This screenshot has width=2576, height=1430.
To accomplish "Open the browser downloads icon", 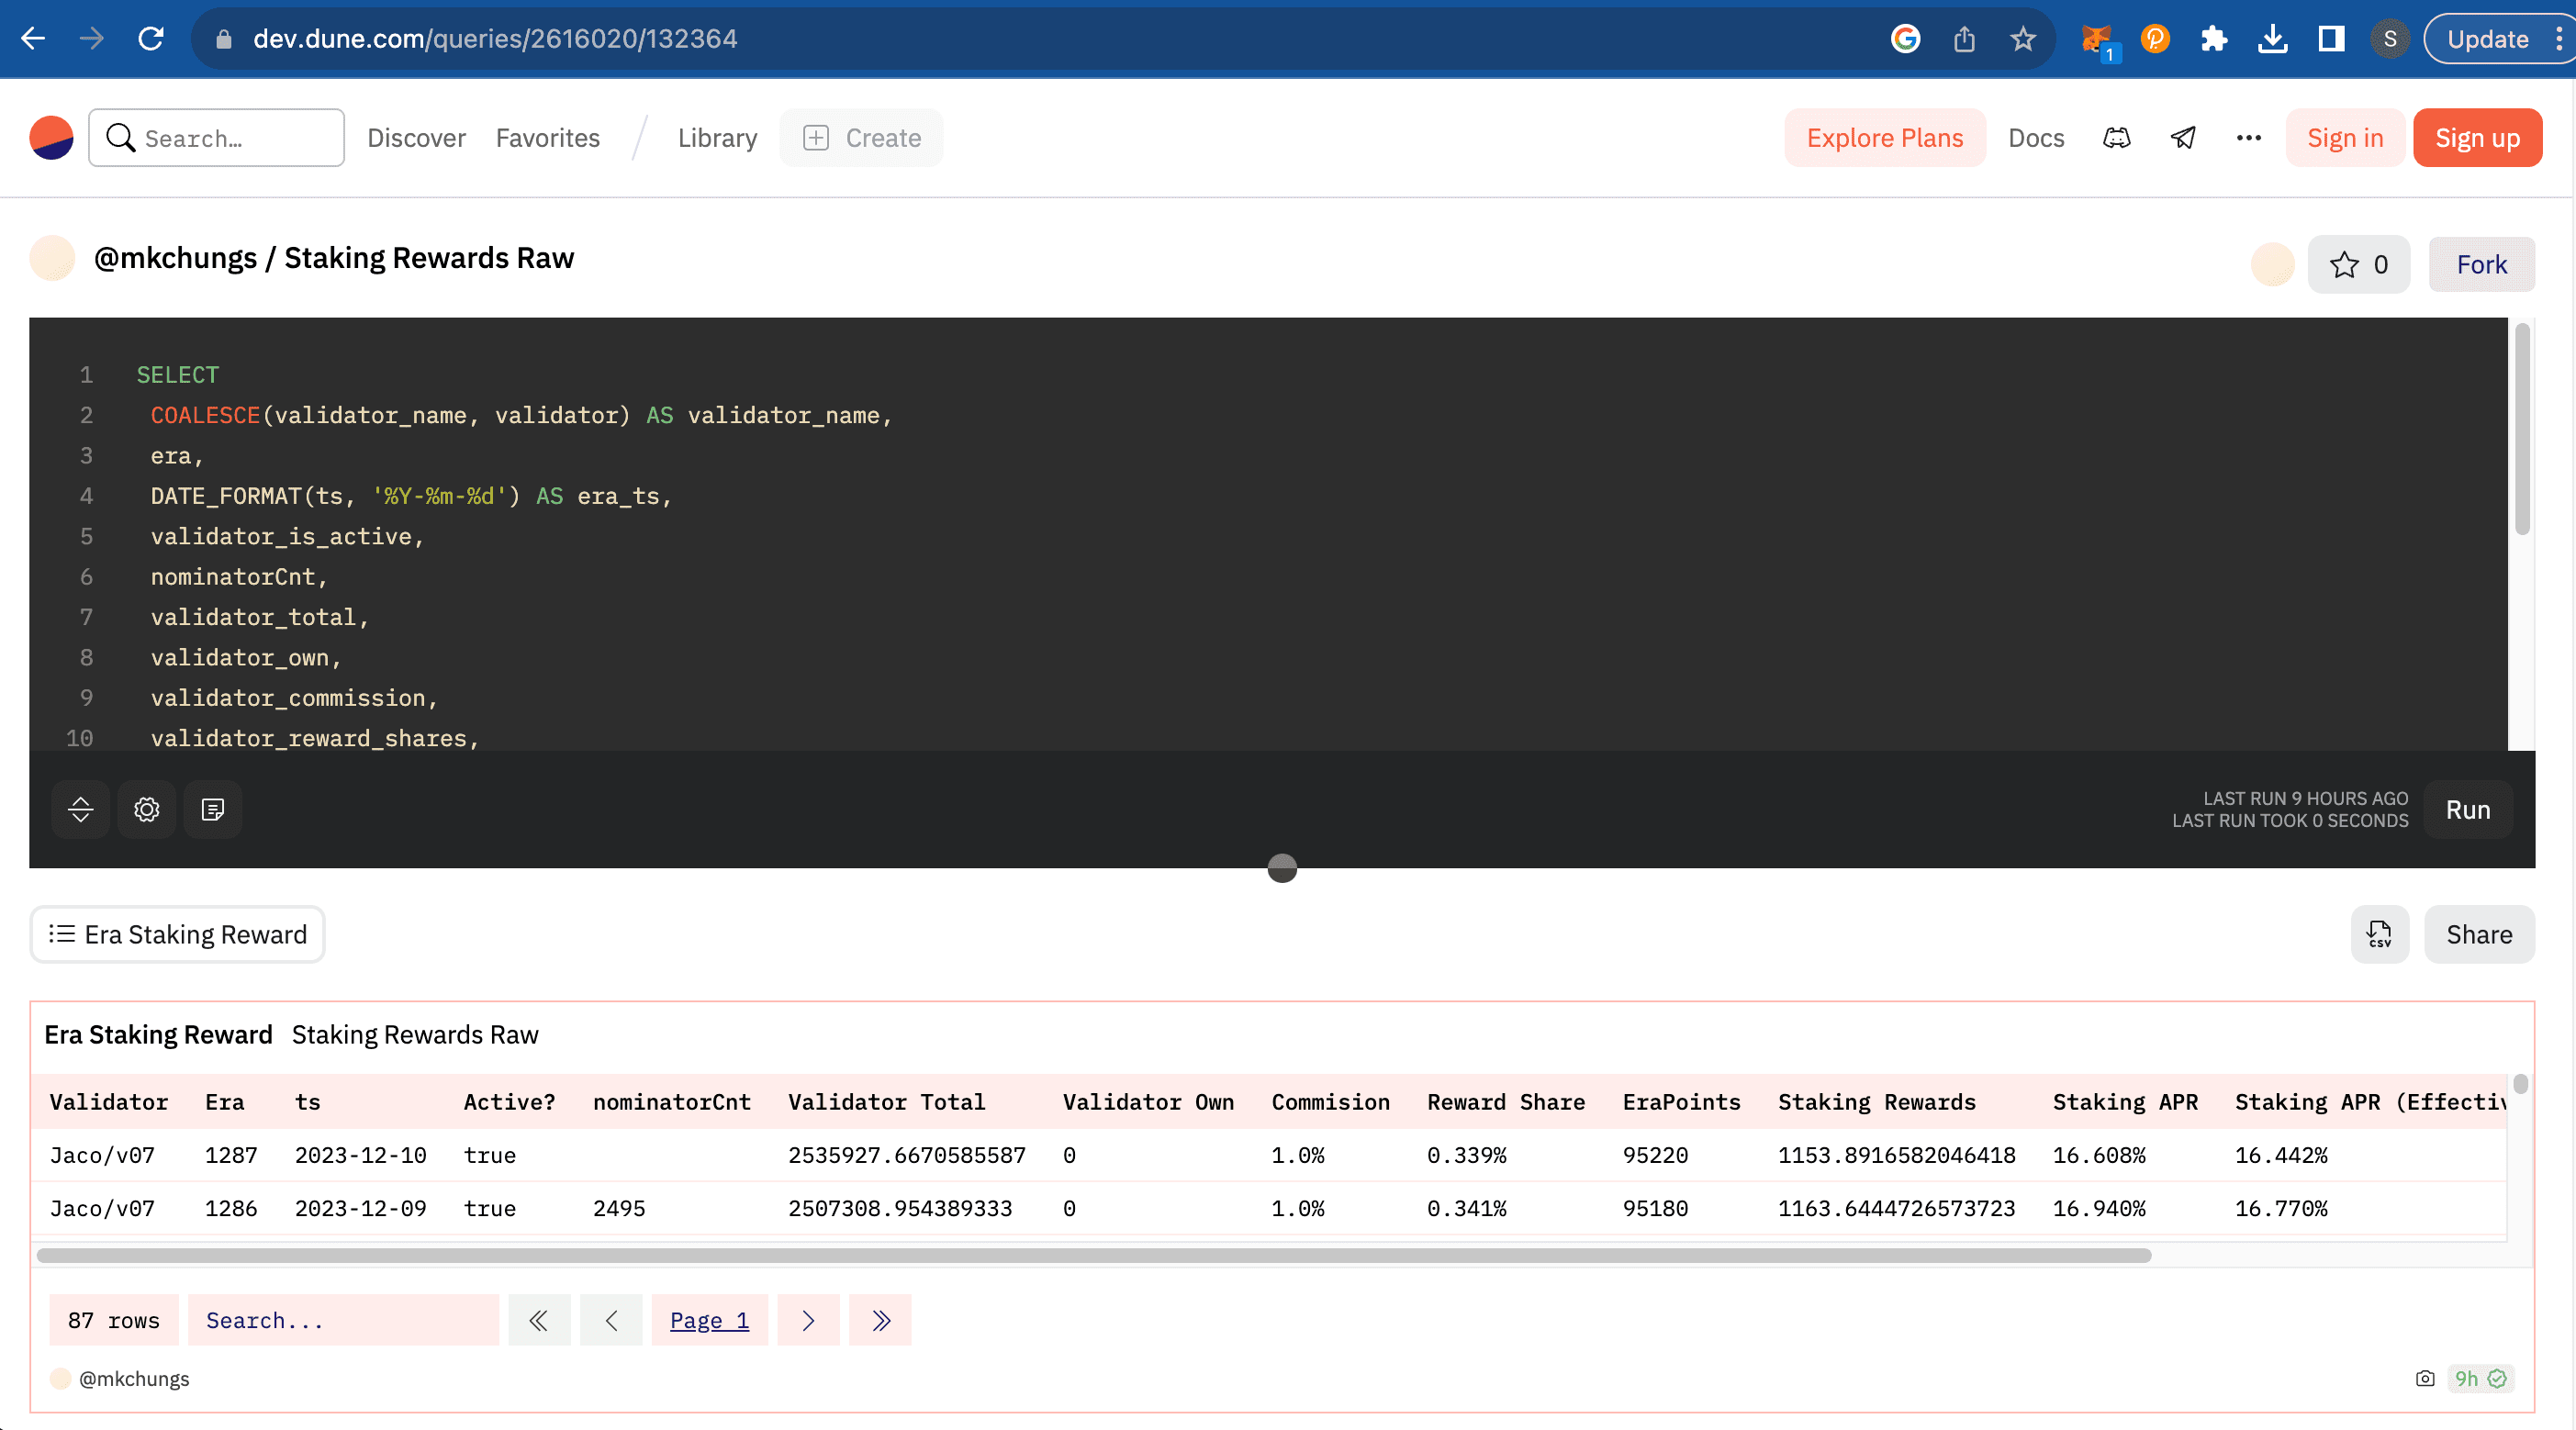I will [x=2272, y=38].
